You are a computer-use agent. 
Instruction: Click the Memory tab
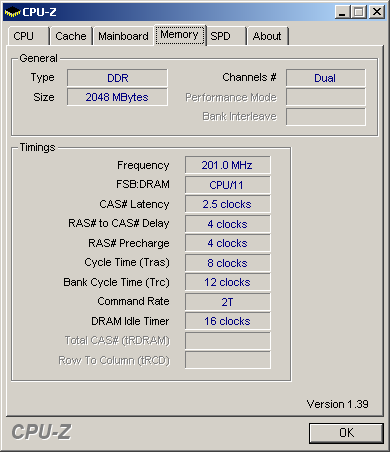(x=180, y=35)
